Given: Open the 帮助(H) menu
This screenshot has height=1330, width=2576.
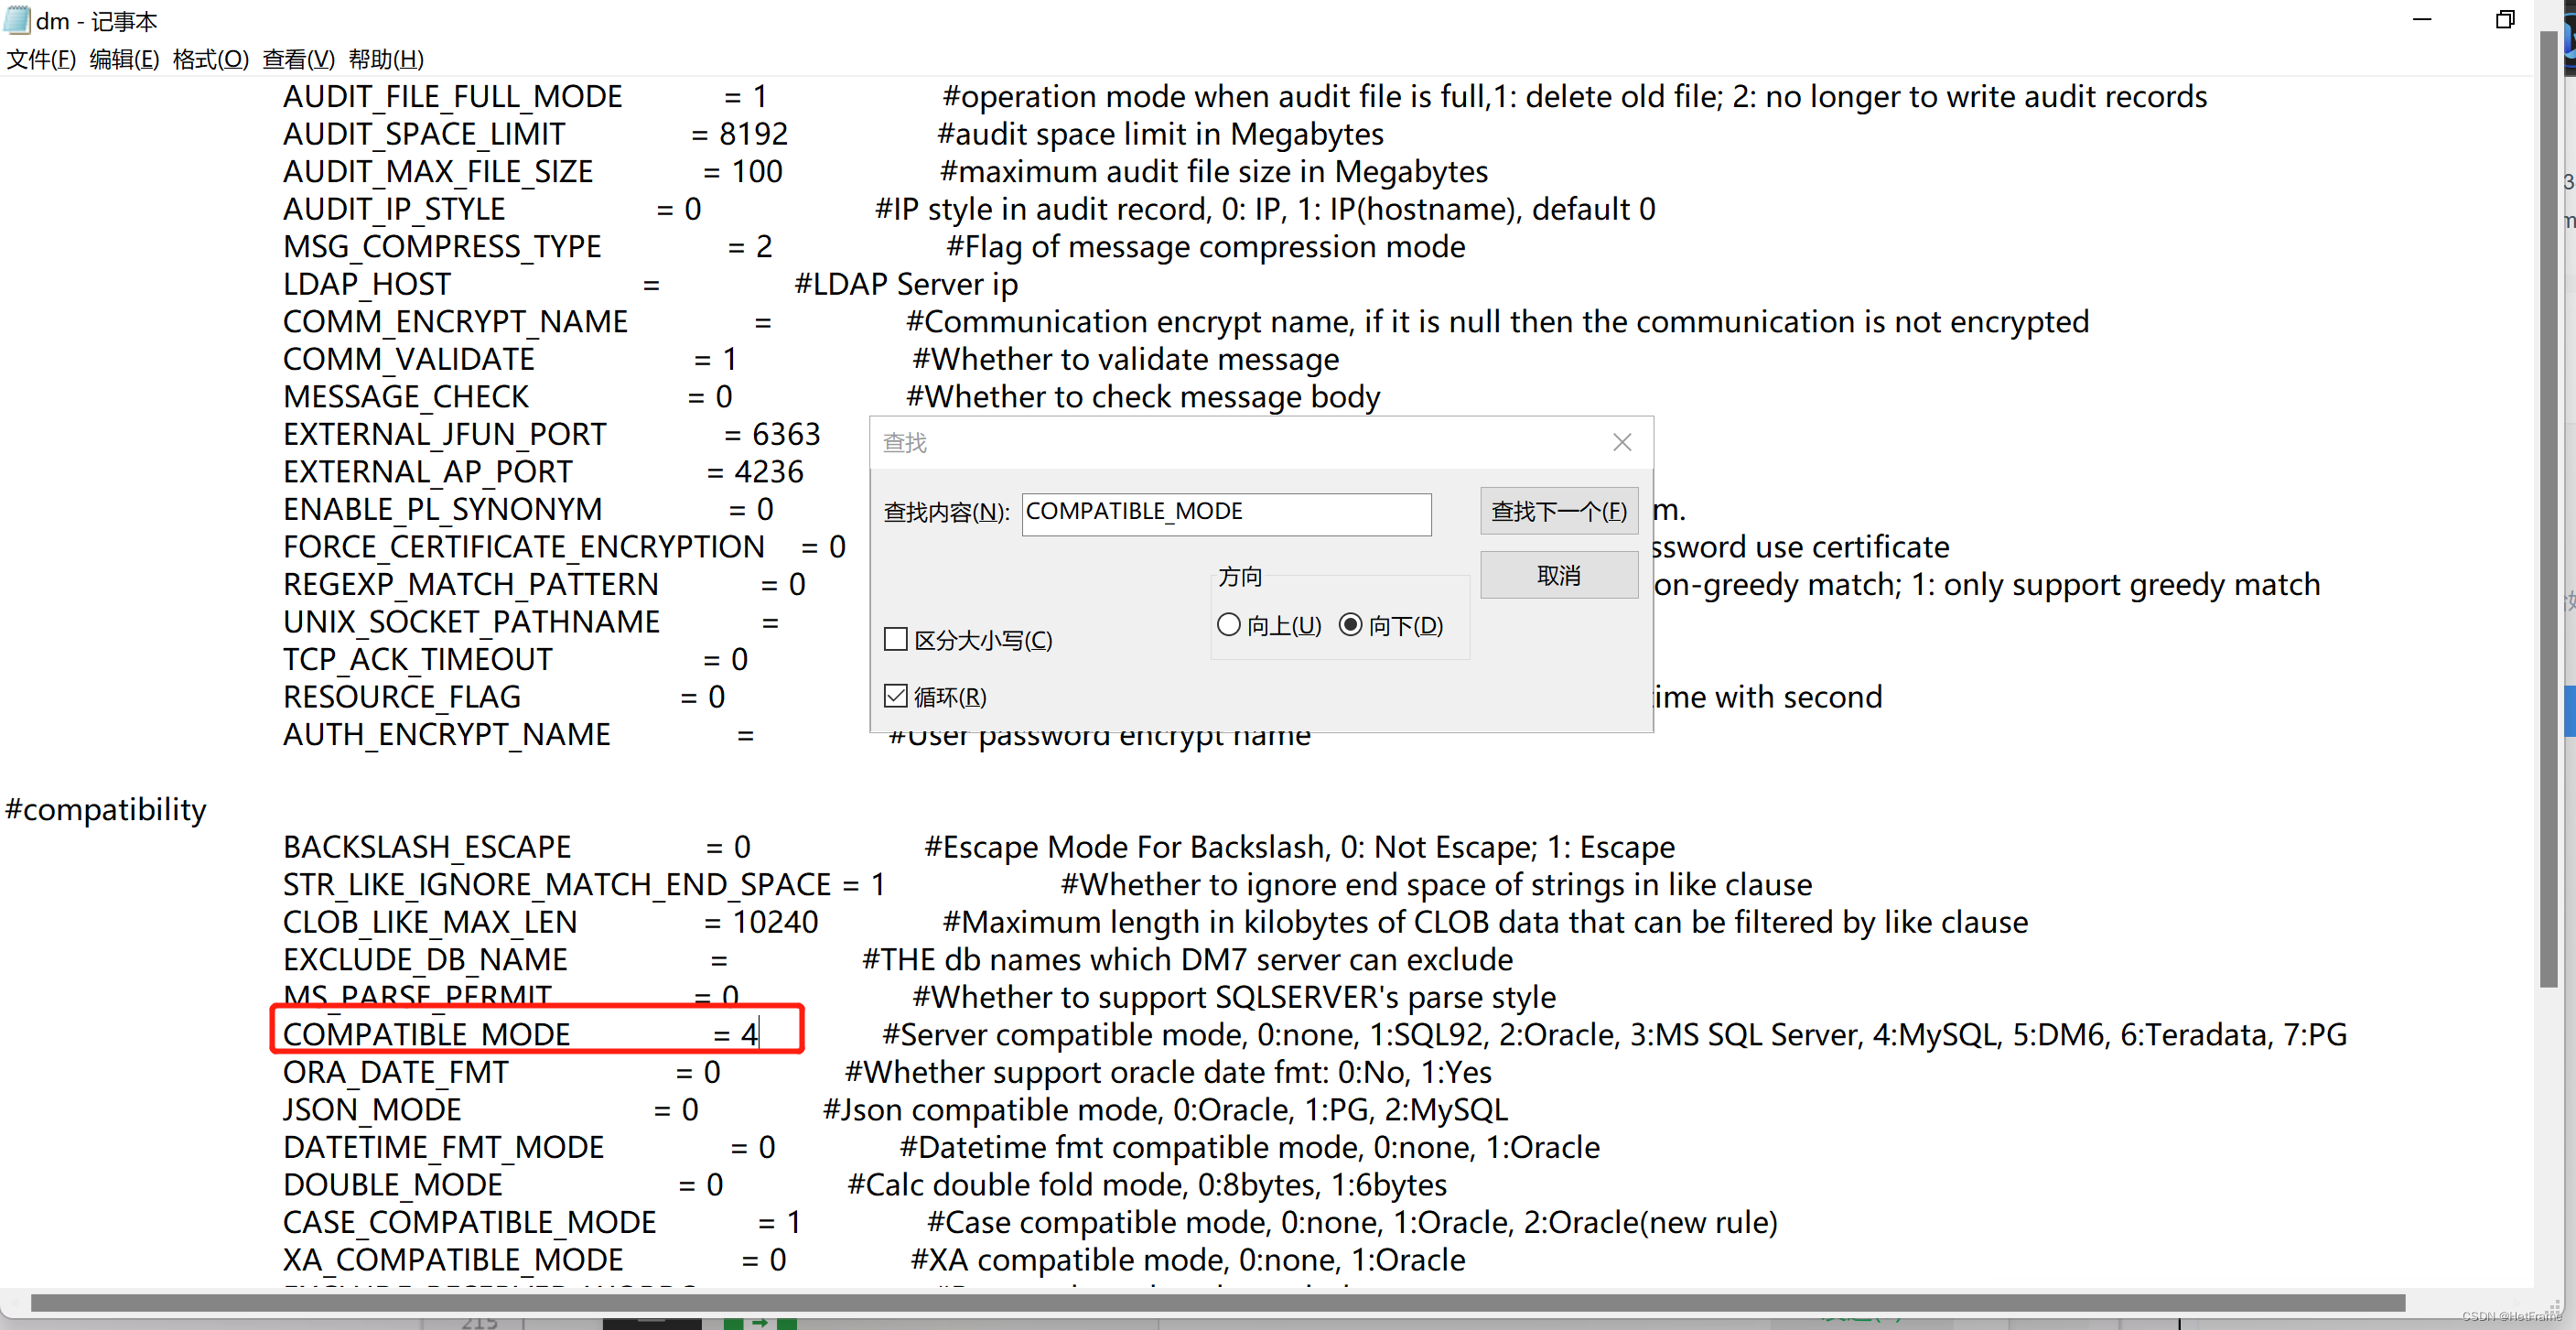Looking at the screenshot, I should (385, 59).
